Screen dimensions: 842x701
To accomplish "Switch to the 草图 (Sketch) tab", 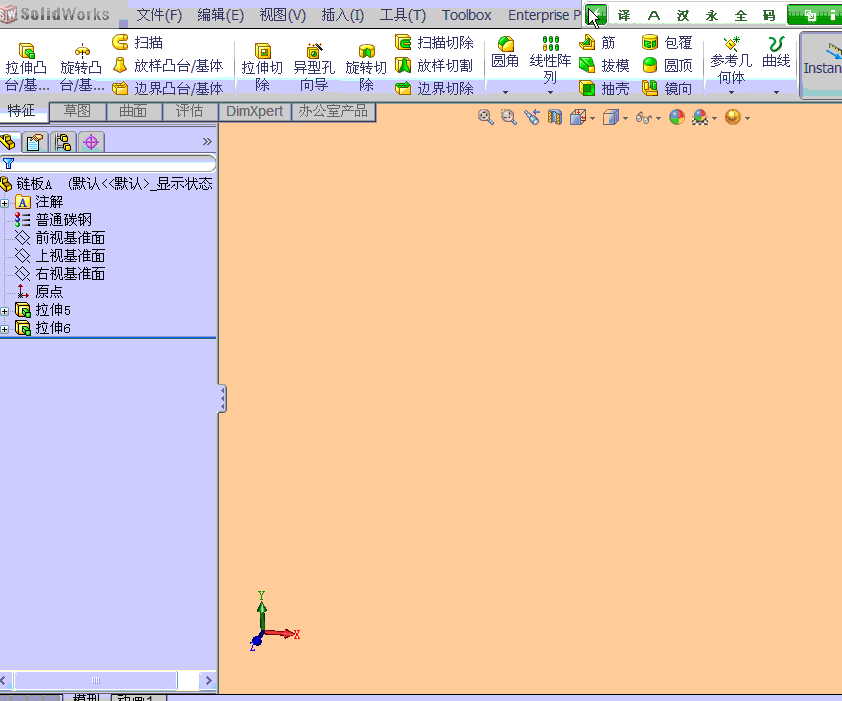I will click(77, 111).
